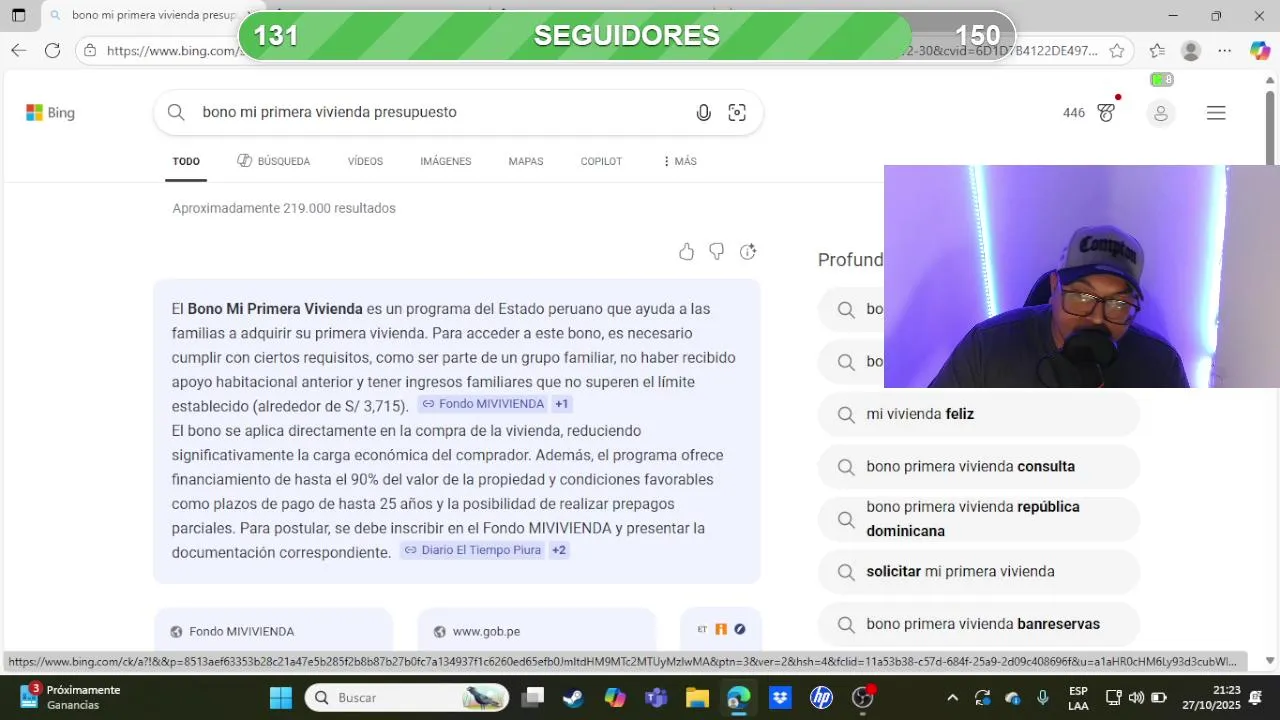The image size is (1280, 720).
Task: Open the Diario El Tiempo Piura citation
Action: point(472,550)
